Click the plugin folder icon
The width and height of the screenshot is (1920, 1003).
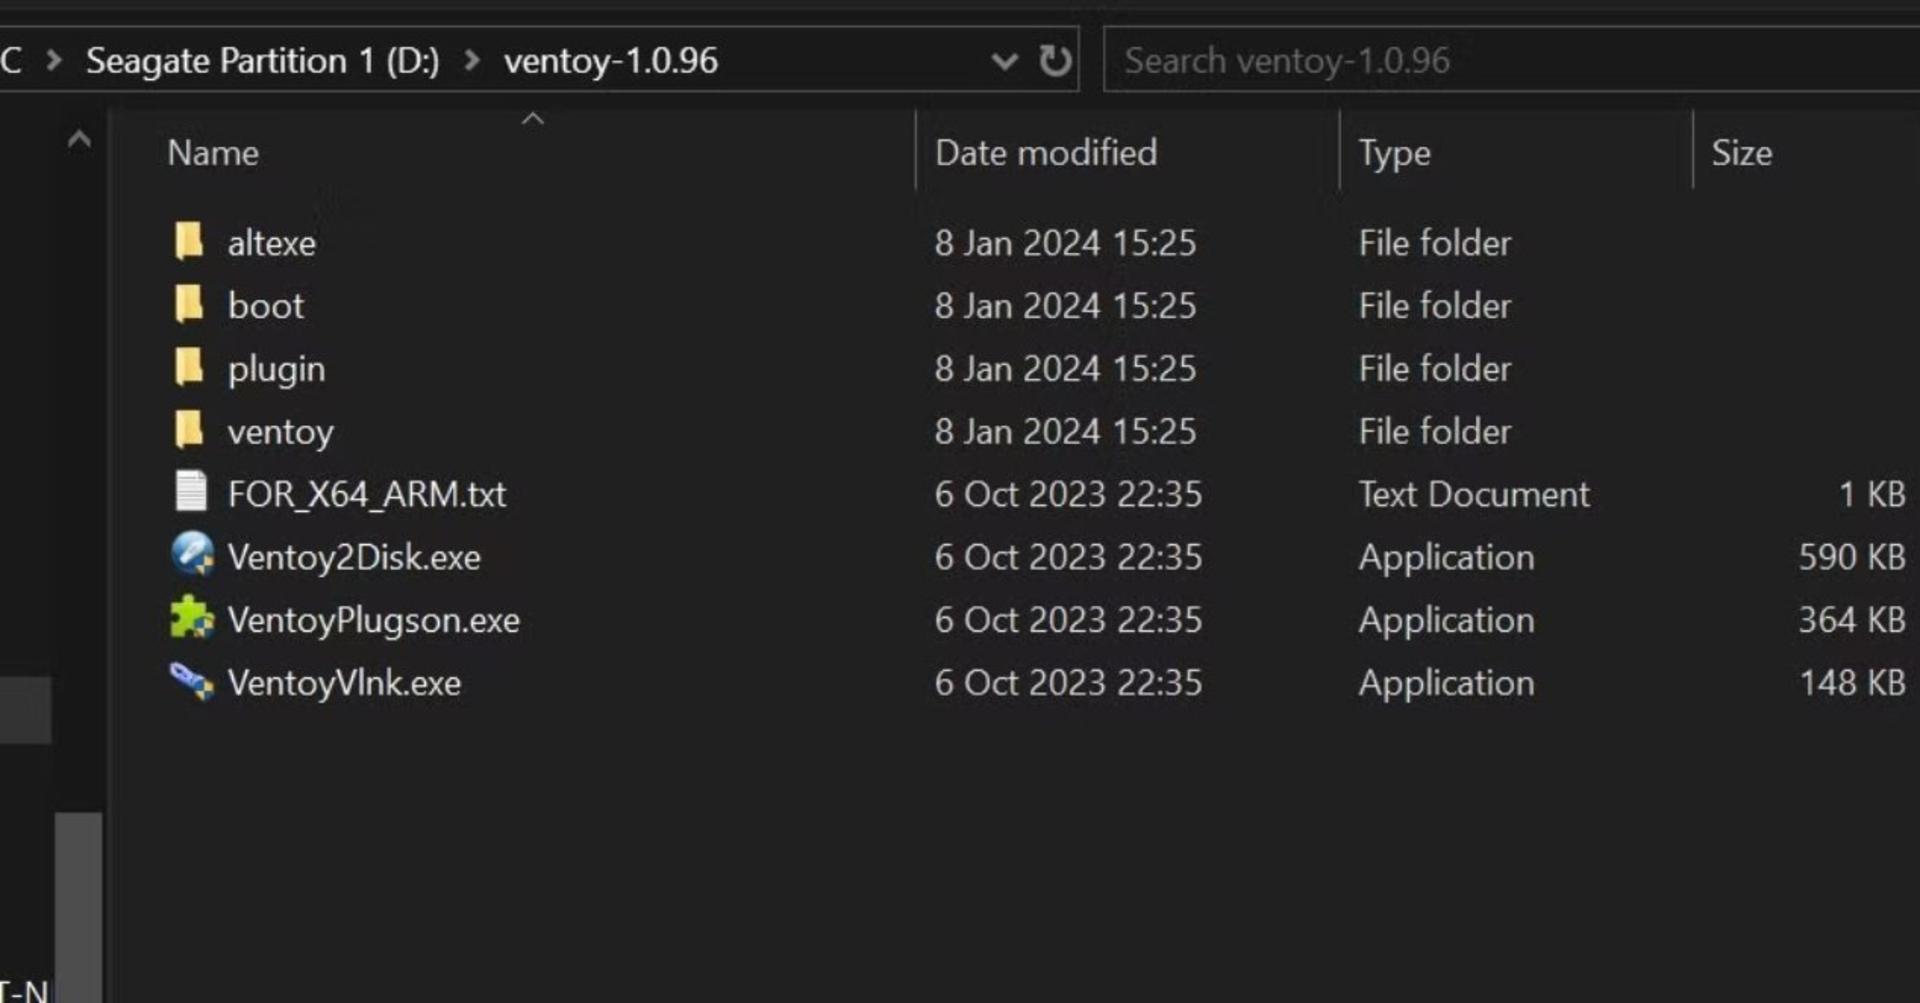(x=189, y=367)
